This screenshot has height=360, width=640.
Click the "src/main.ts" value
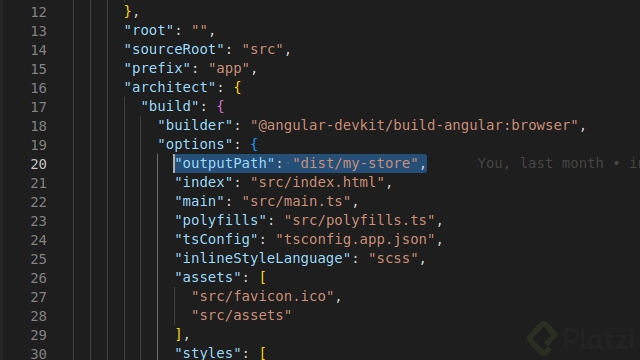point(297,201)
